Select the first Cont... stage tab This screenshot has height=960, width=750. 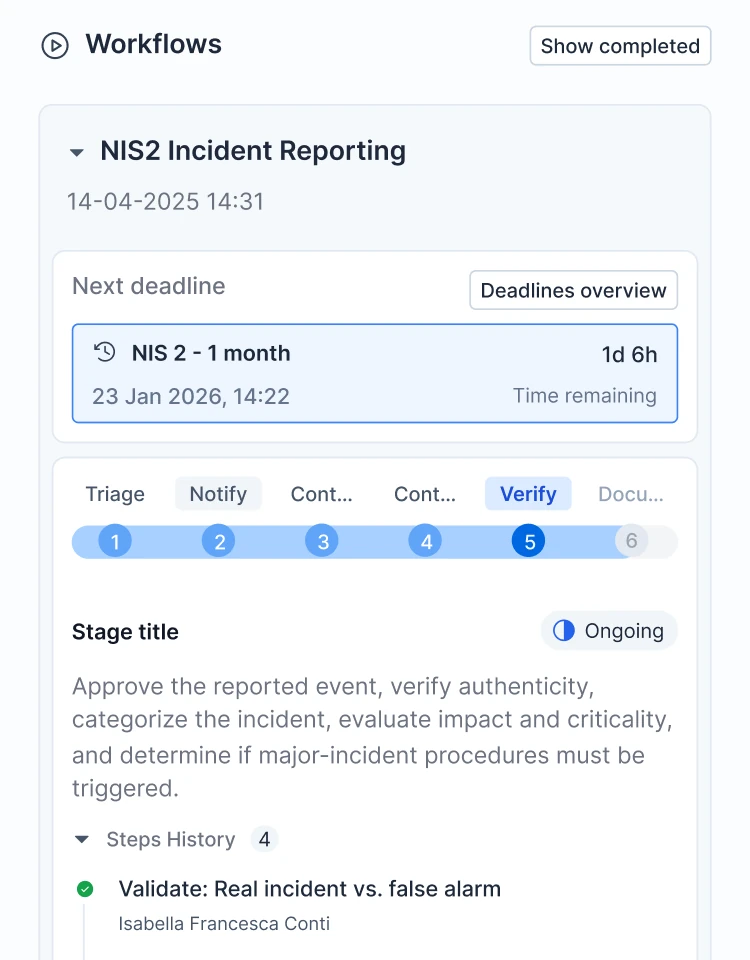(321, 494)
